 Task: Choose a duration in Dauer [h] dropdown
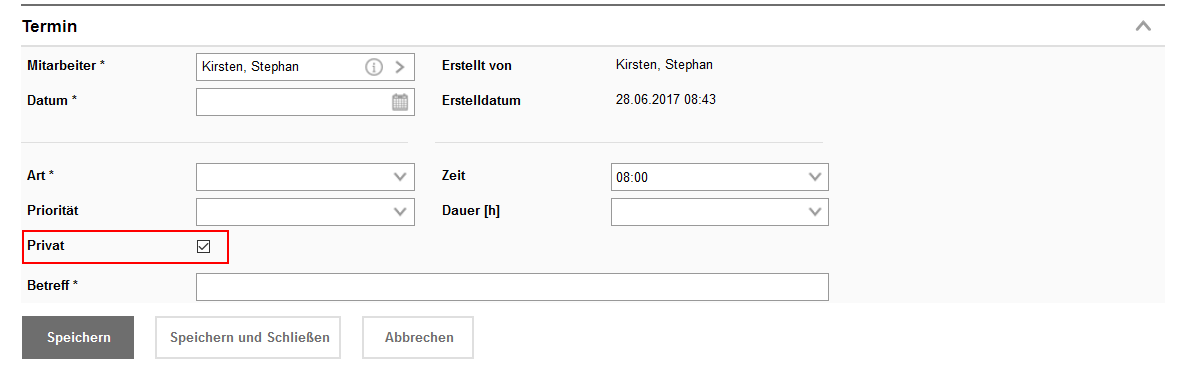coord(720,211)
